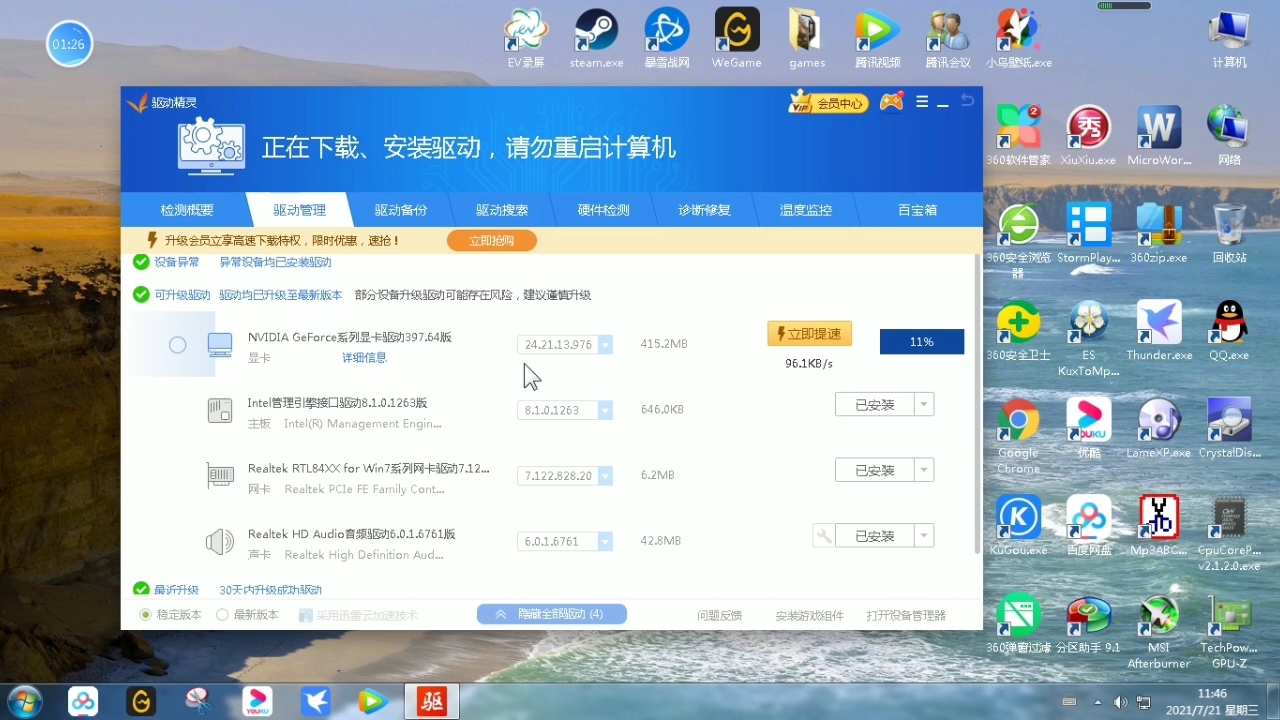Open 腾讯会议 desktop shortcut

(x=947, y=39)
